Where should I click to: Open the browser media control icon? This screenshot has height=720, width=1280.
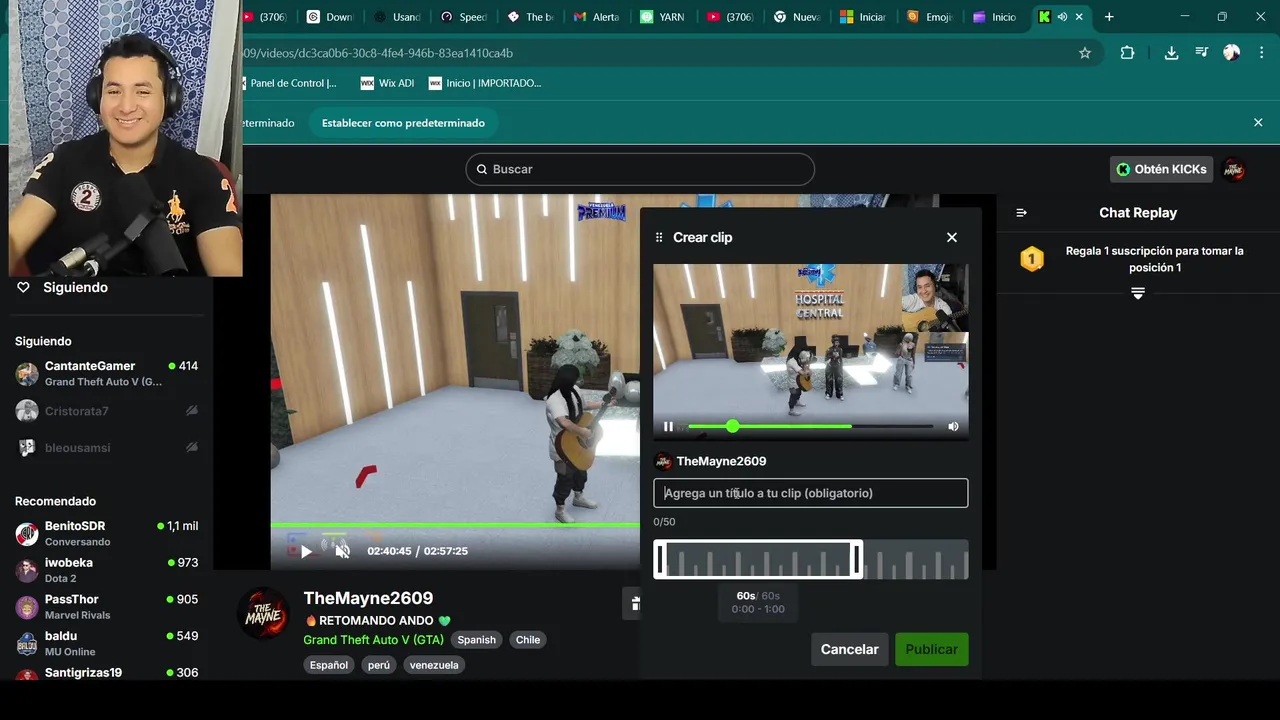pos(1201,53)
